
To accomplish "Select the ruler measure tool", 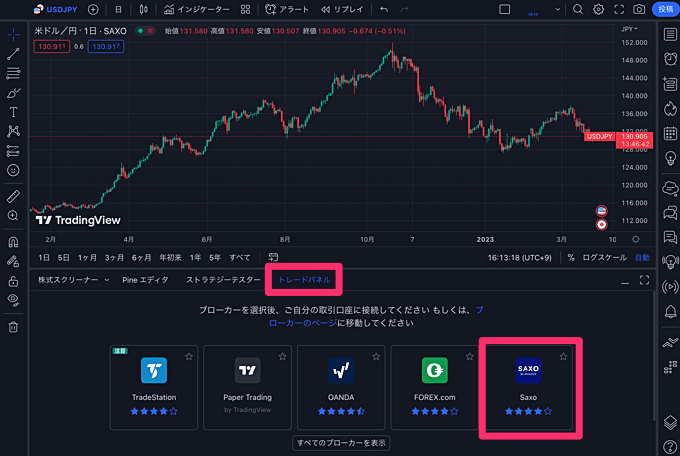I will [13, 197].
